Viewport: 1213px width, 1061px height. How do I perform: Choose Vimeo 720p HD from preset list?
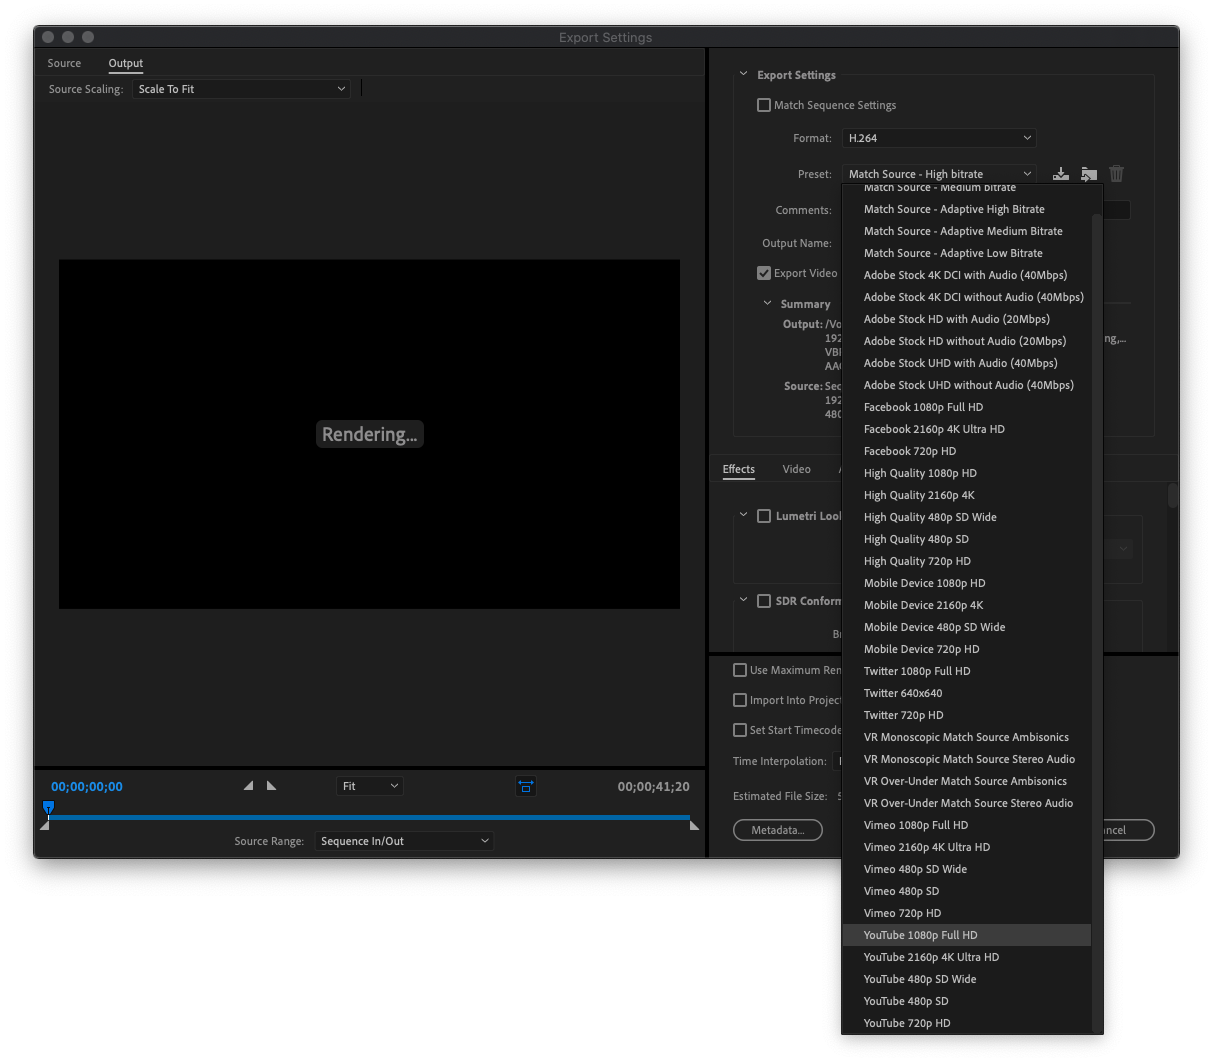(902, 913)
